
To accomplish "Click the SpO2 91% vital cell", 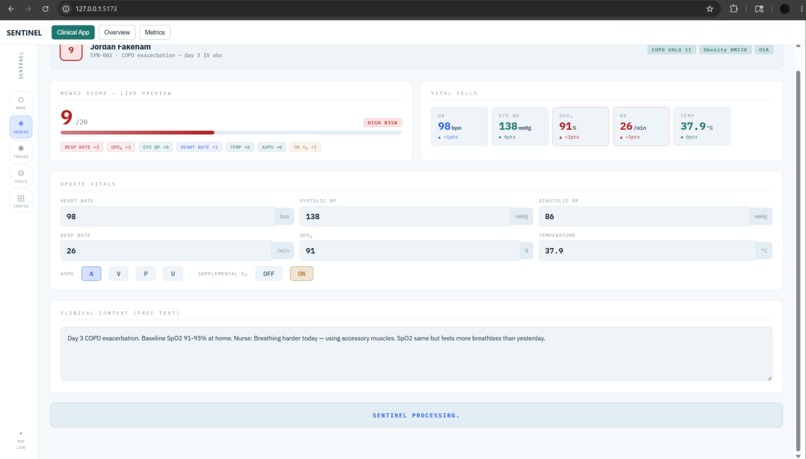I will click(x=580, y=126).
